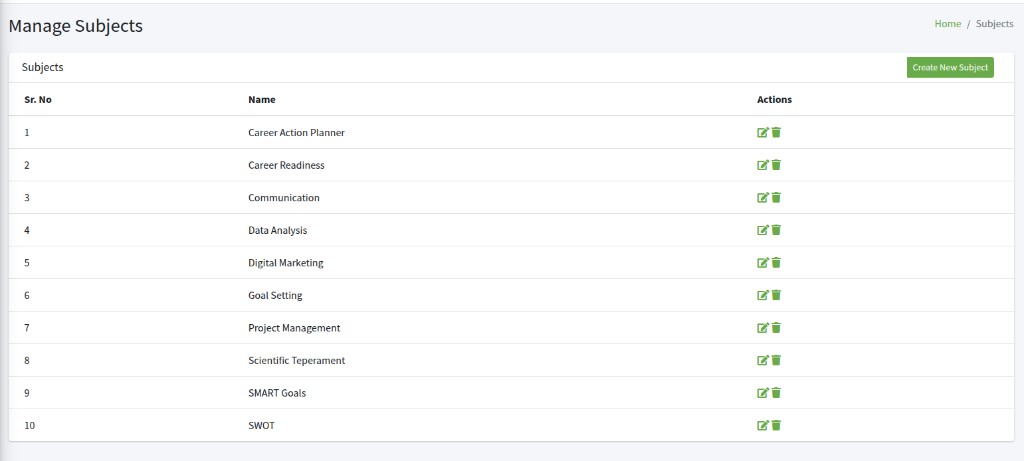The image size is (1024, 461).
Task: Delete the SWOT subject
Action: coord(776,426)
